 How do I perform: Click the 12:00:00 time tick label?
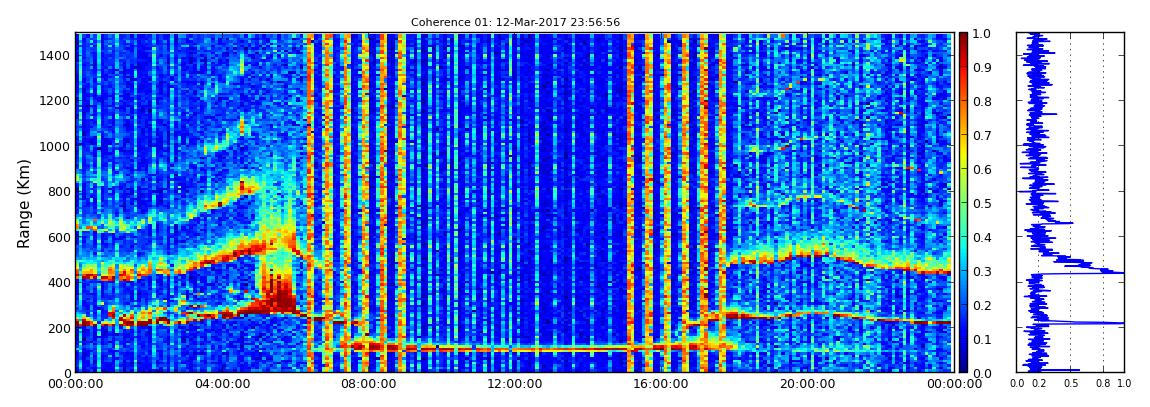pyautogui.click(x=513, y=384)
